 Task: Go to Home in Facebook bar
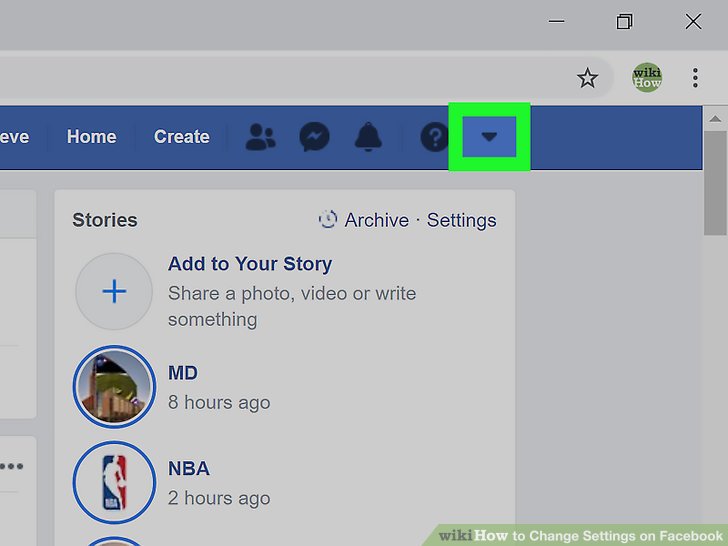91,136
